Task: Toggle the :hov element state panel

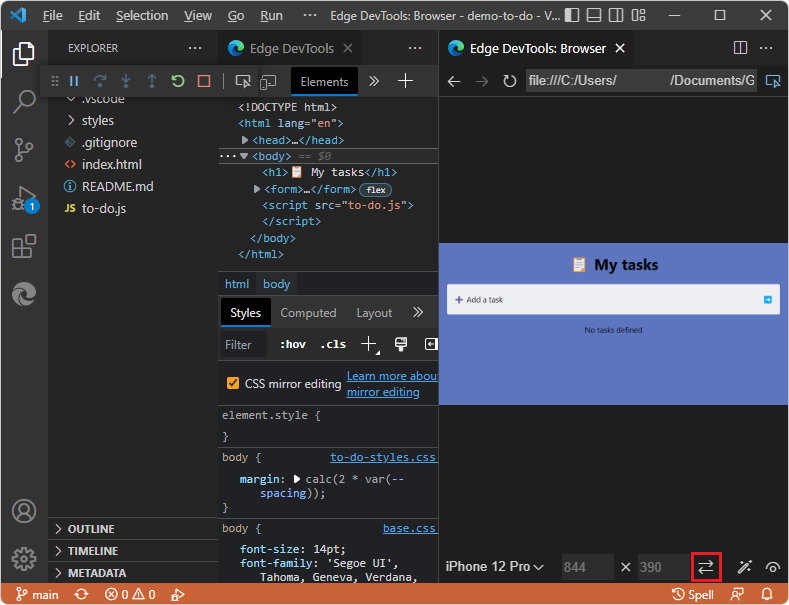Action: point(293,344)
